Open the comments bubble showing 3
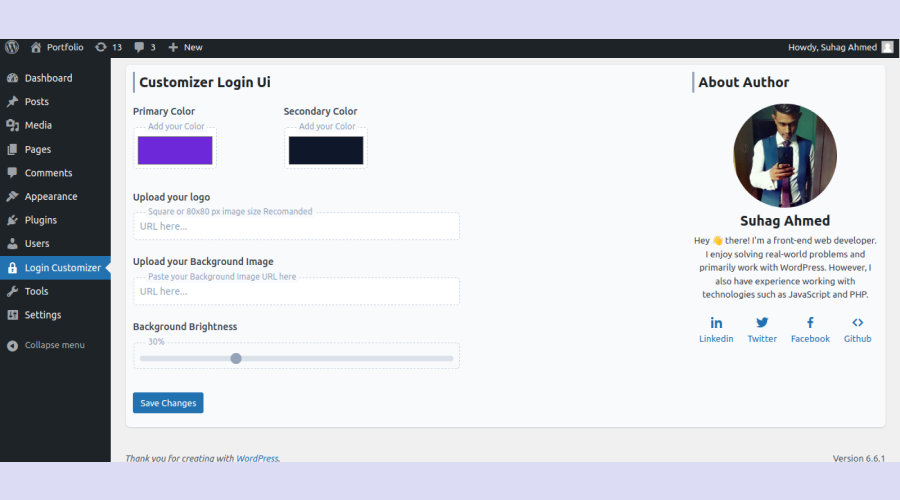 click(139, 47)
